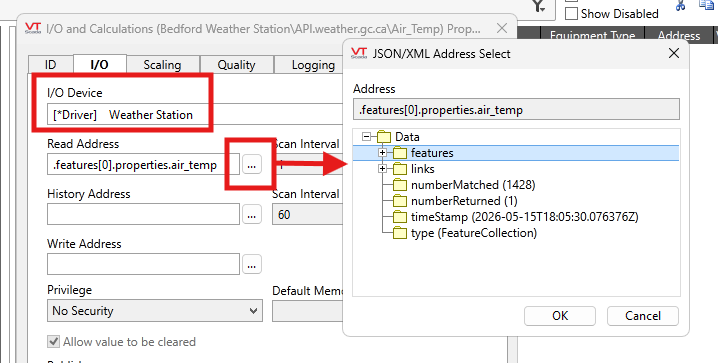The height and width of the screenshot is (363, 718).
Task: Click the scissors cut icon
Action: (680, 5)
